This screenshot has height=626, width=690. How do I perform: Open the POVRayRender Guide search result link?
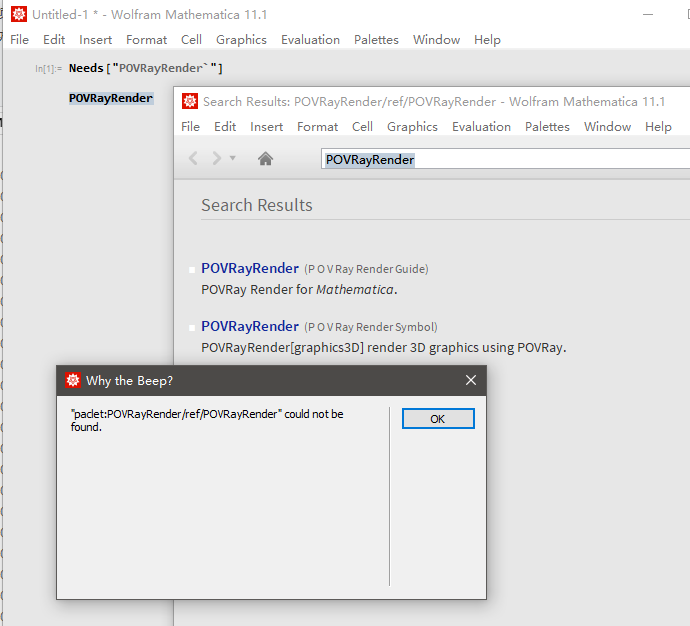249,268
